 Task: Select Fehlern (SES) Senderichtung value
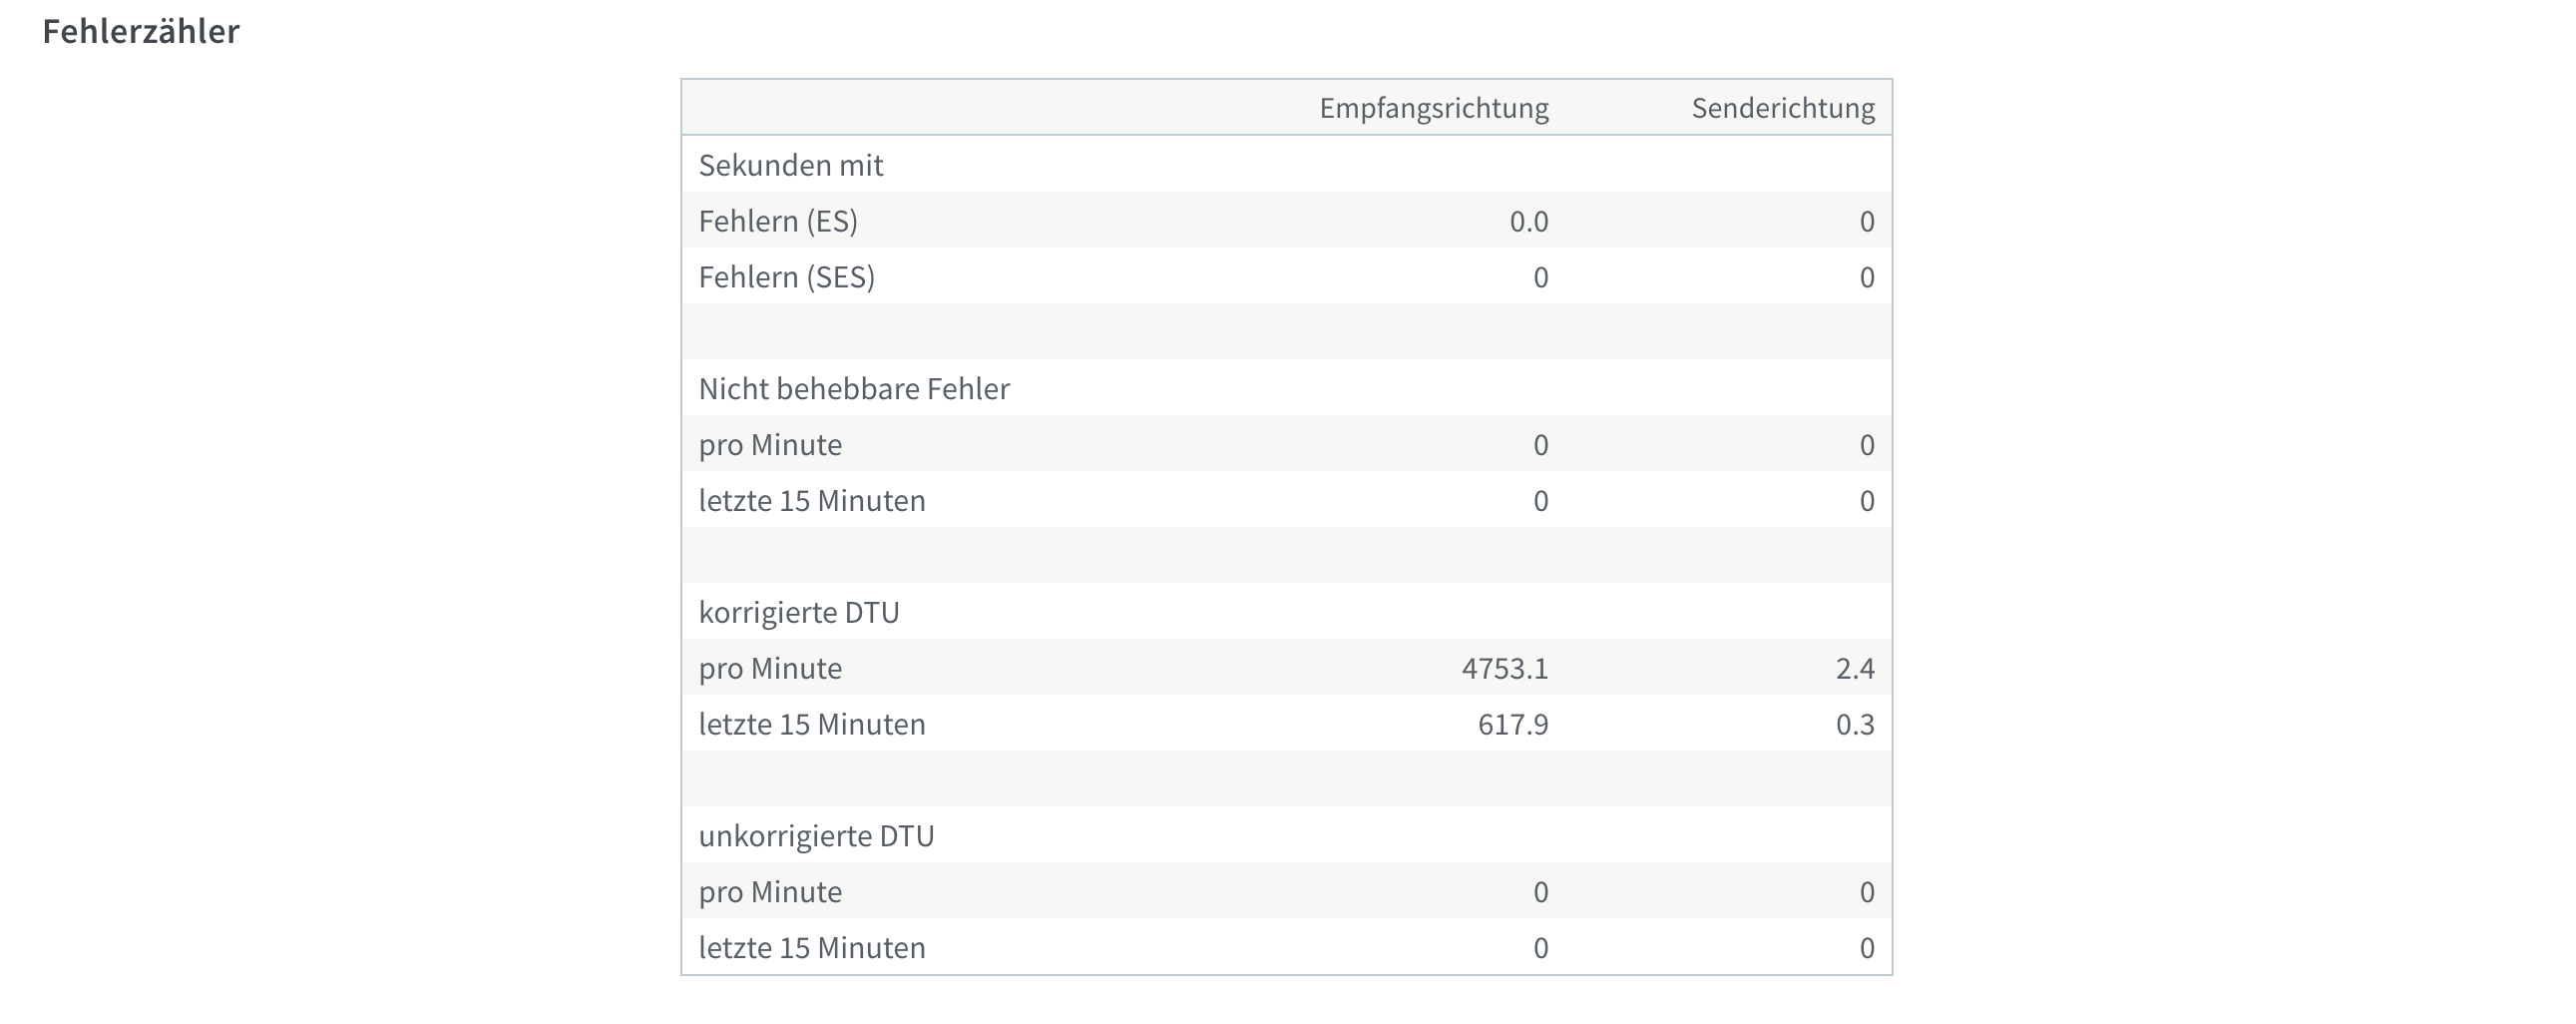tap(1867, 277)
